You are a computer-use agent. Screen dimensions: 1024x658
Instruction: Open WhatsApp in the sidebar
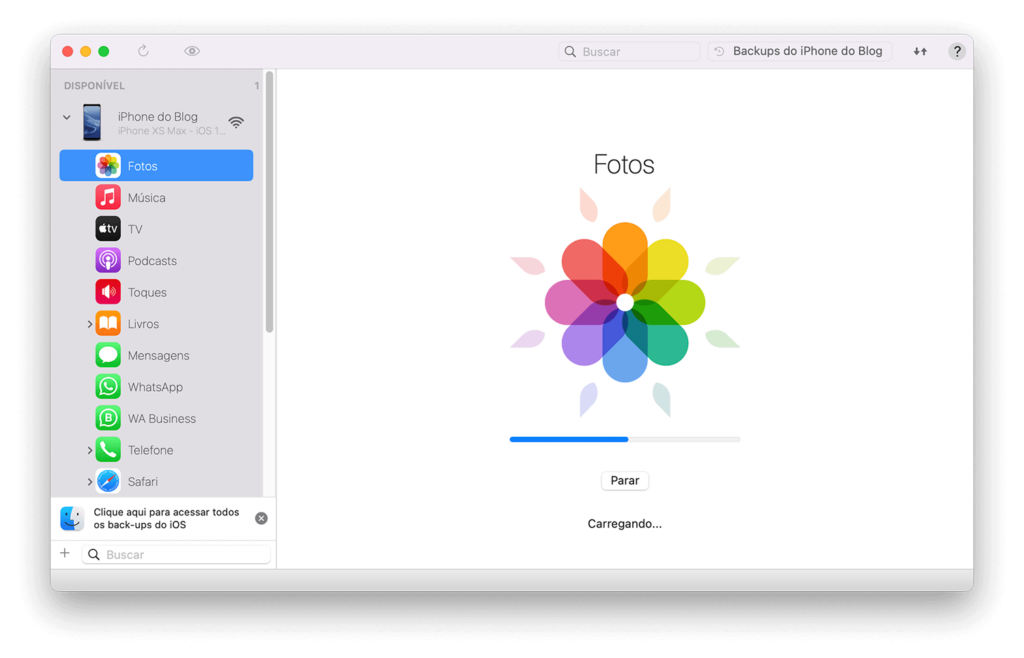tap(155, 387)
